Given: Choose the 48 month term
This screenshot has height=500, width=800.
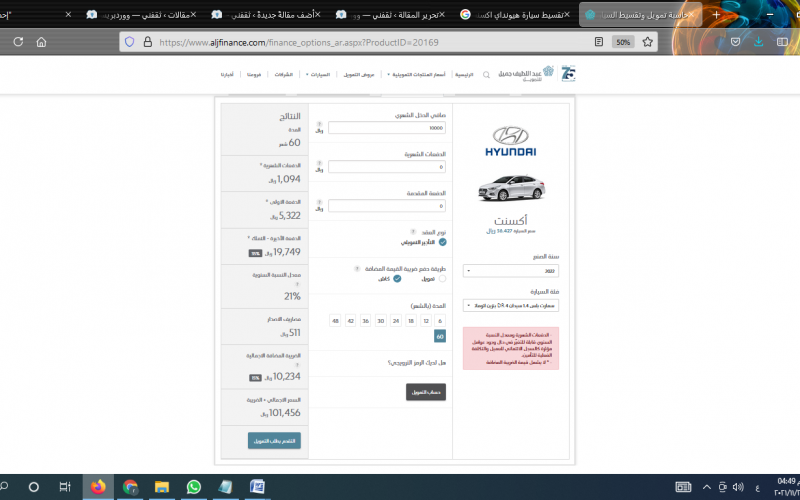Looking at the screenshot, I should point(335,321).
